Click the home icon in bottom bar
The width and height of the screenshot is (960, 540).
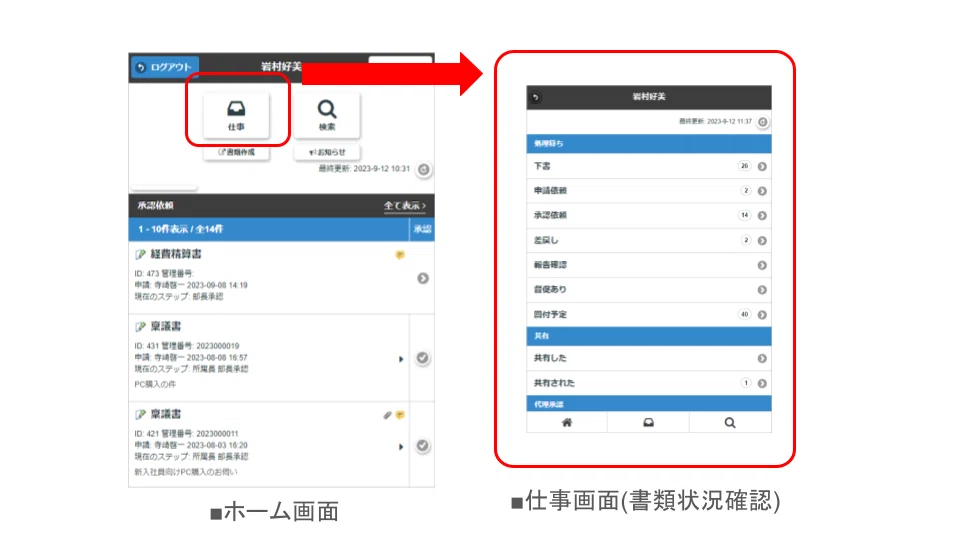click(567, 422)
